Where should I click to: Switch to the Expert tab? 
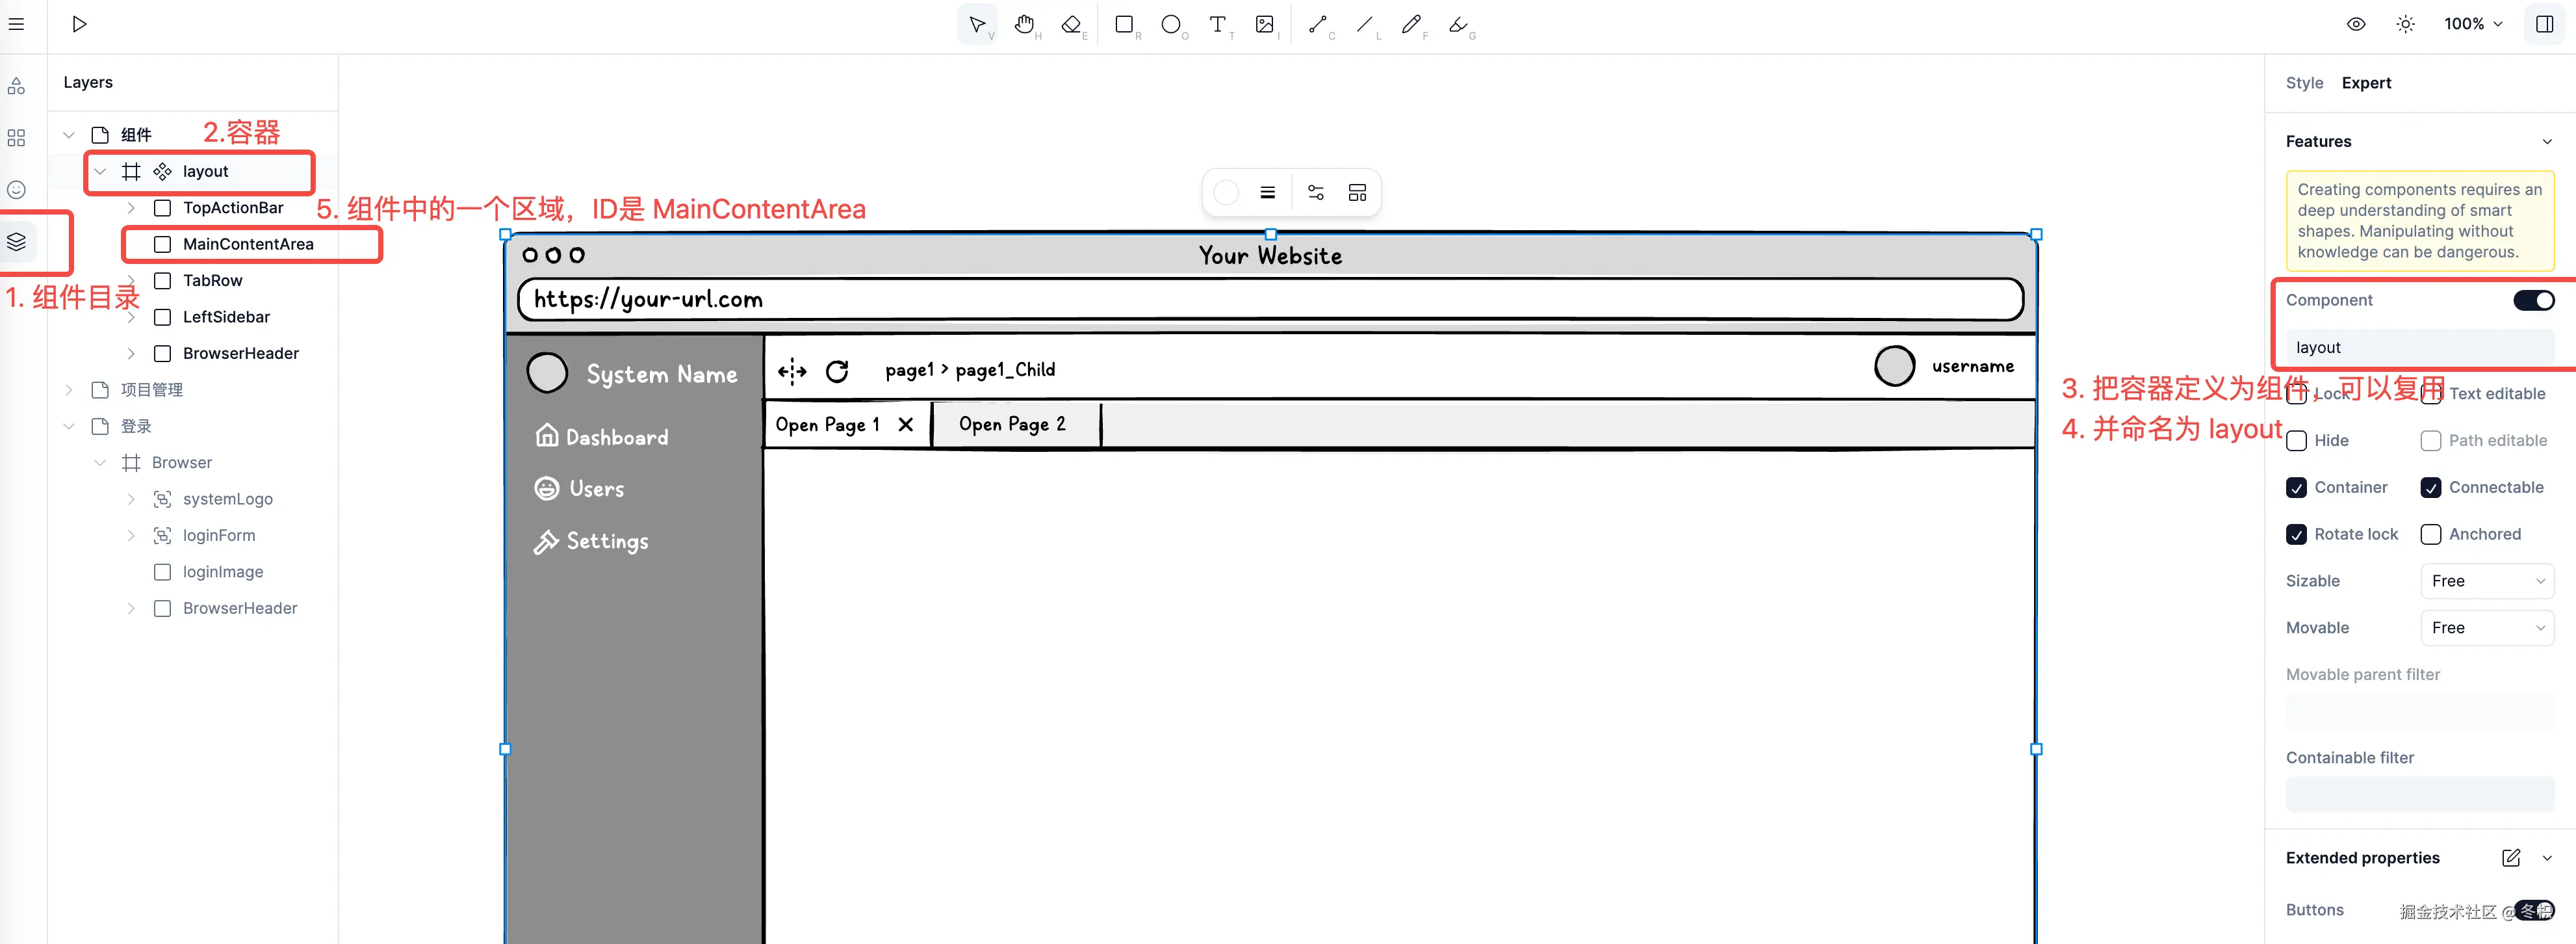click(2366, 83)
